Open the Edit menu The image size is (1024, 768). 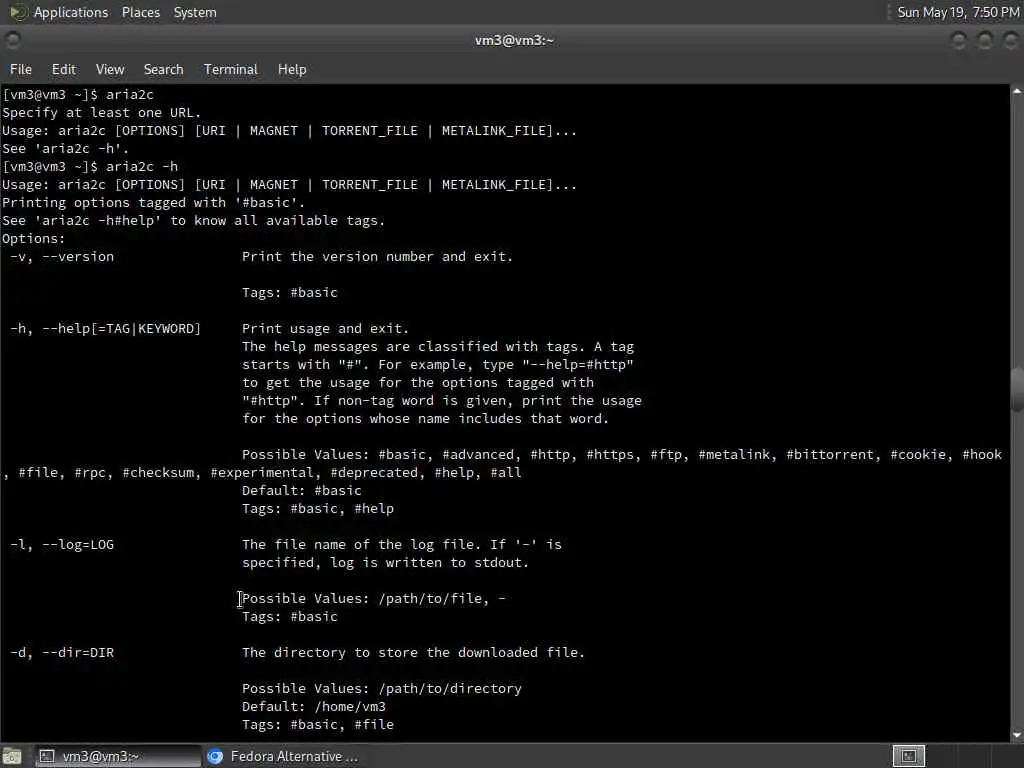tap(63, 69)
